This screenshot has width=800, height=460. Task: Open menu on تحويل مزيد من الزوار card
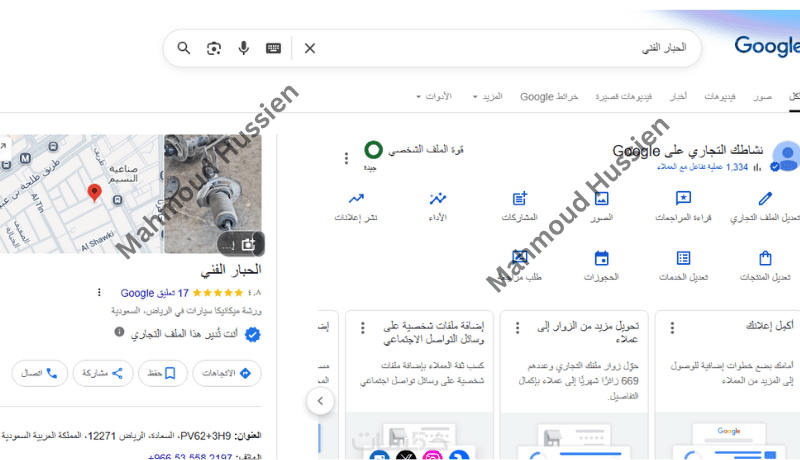[x=517, y=328]
